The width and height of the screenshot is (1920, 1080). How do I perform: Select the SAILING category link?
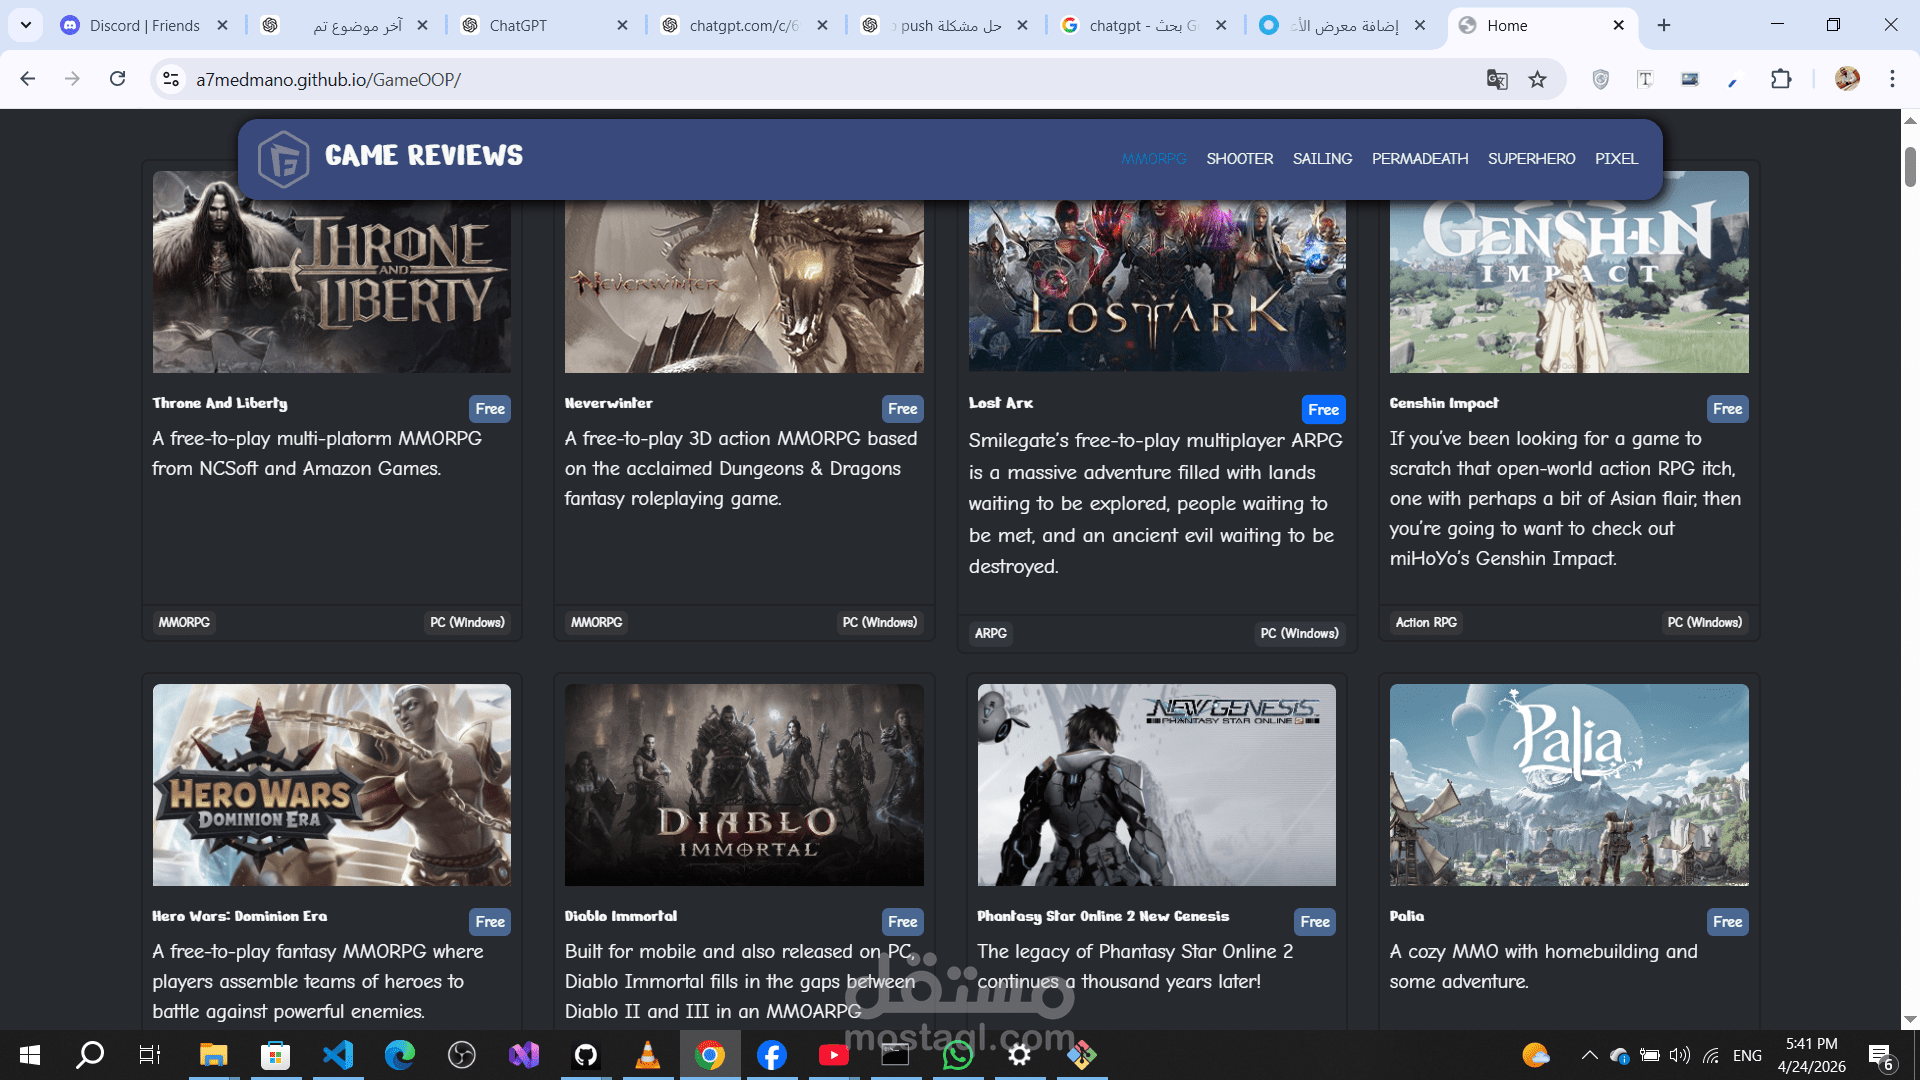(x=1322, y=158)
